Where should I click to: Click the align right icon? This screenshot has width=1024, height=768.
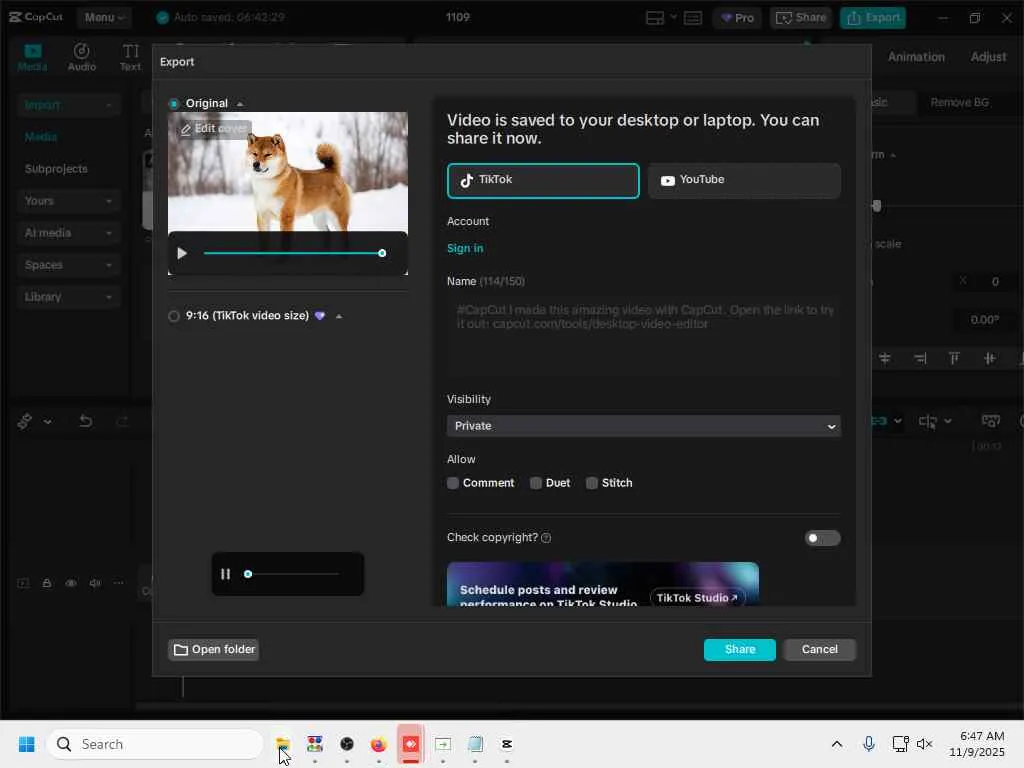point(920,359)
